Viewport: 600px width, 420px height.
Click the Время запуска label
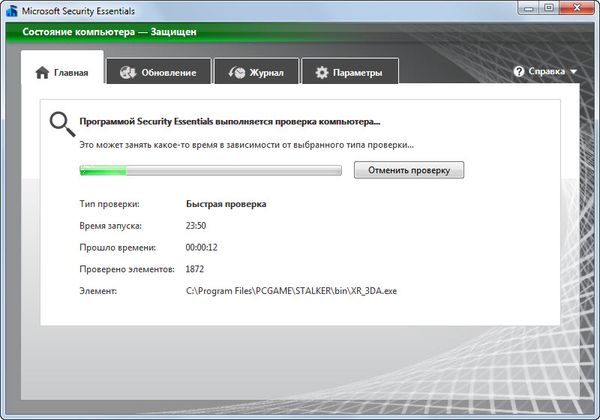111,226
